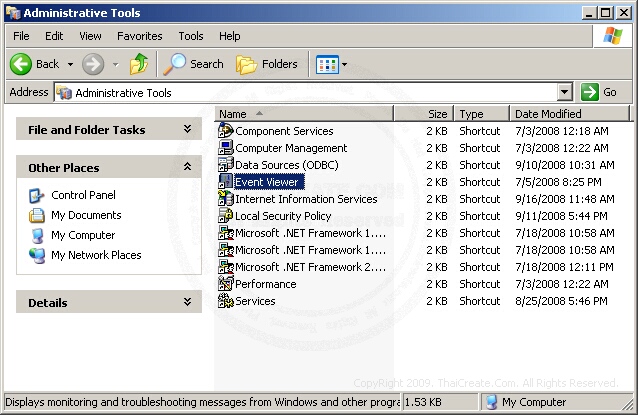Open the File menu

pos(21,36)
